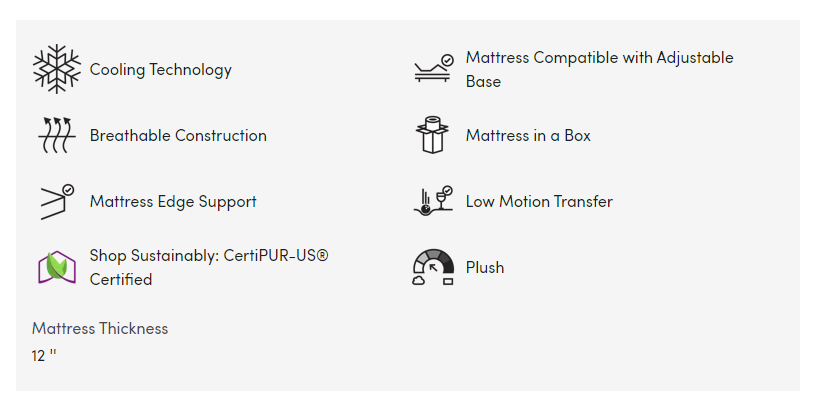Click the adjustable base bed icon
This screenshot has height=407, width=821.
point(433,69)
